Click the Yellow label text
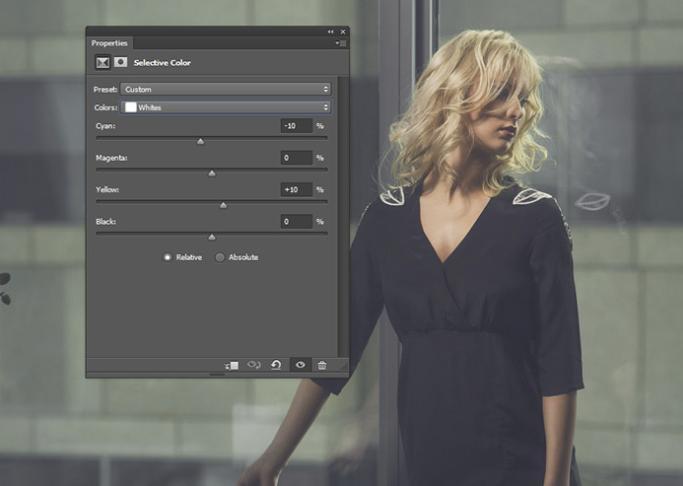This screenshot has width=683, height=486. click(107, 189)
